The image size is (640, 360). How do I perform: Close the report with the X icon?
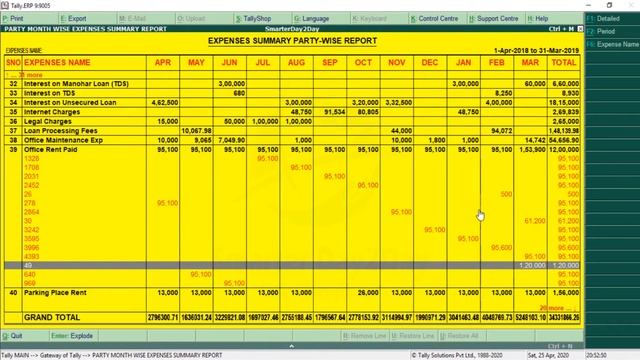pyautogui.click(x=580, y=29)
